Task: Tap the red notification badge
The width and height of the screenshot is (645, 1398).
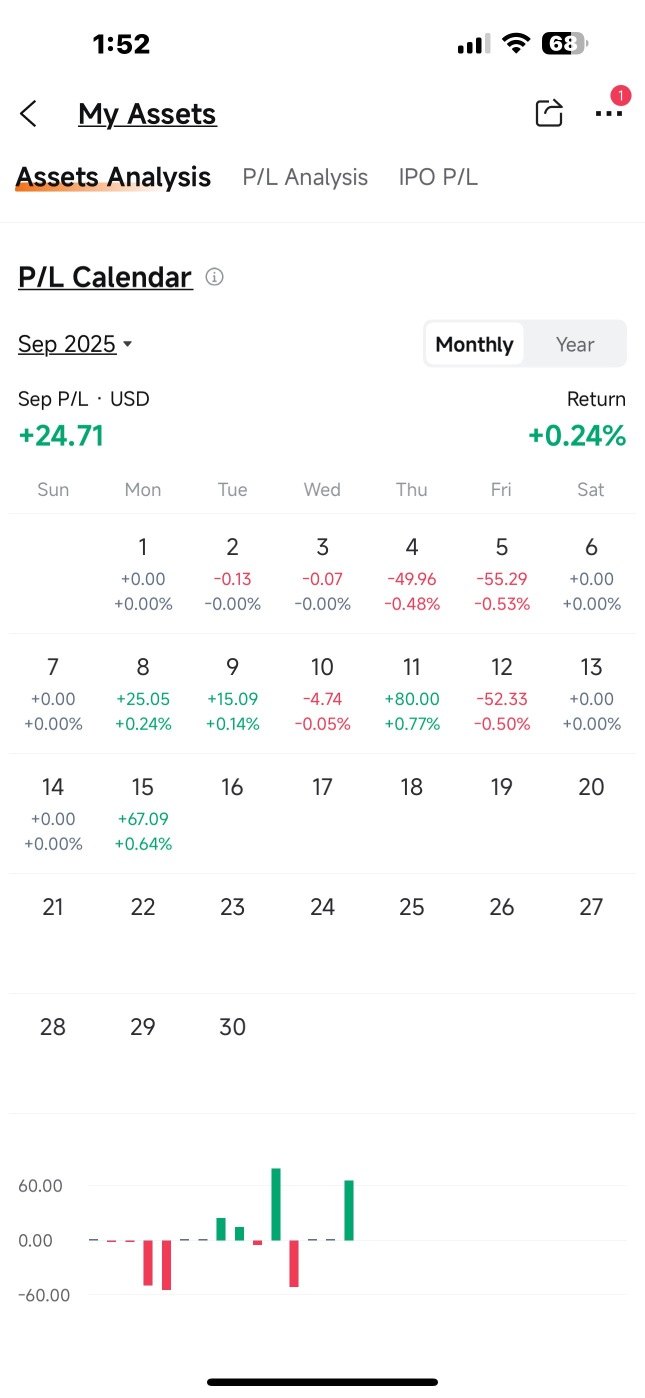Action: (x=620, y=96)
